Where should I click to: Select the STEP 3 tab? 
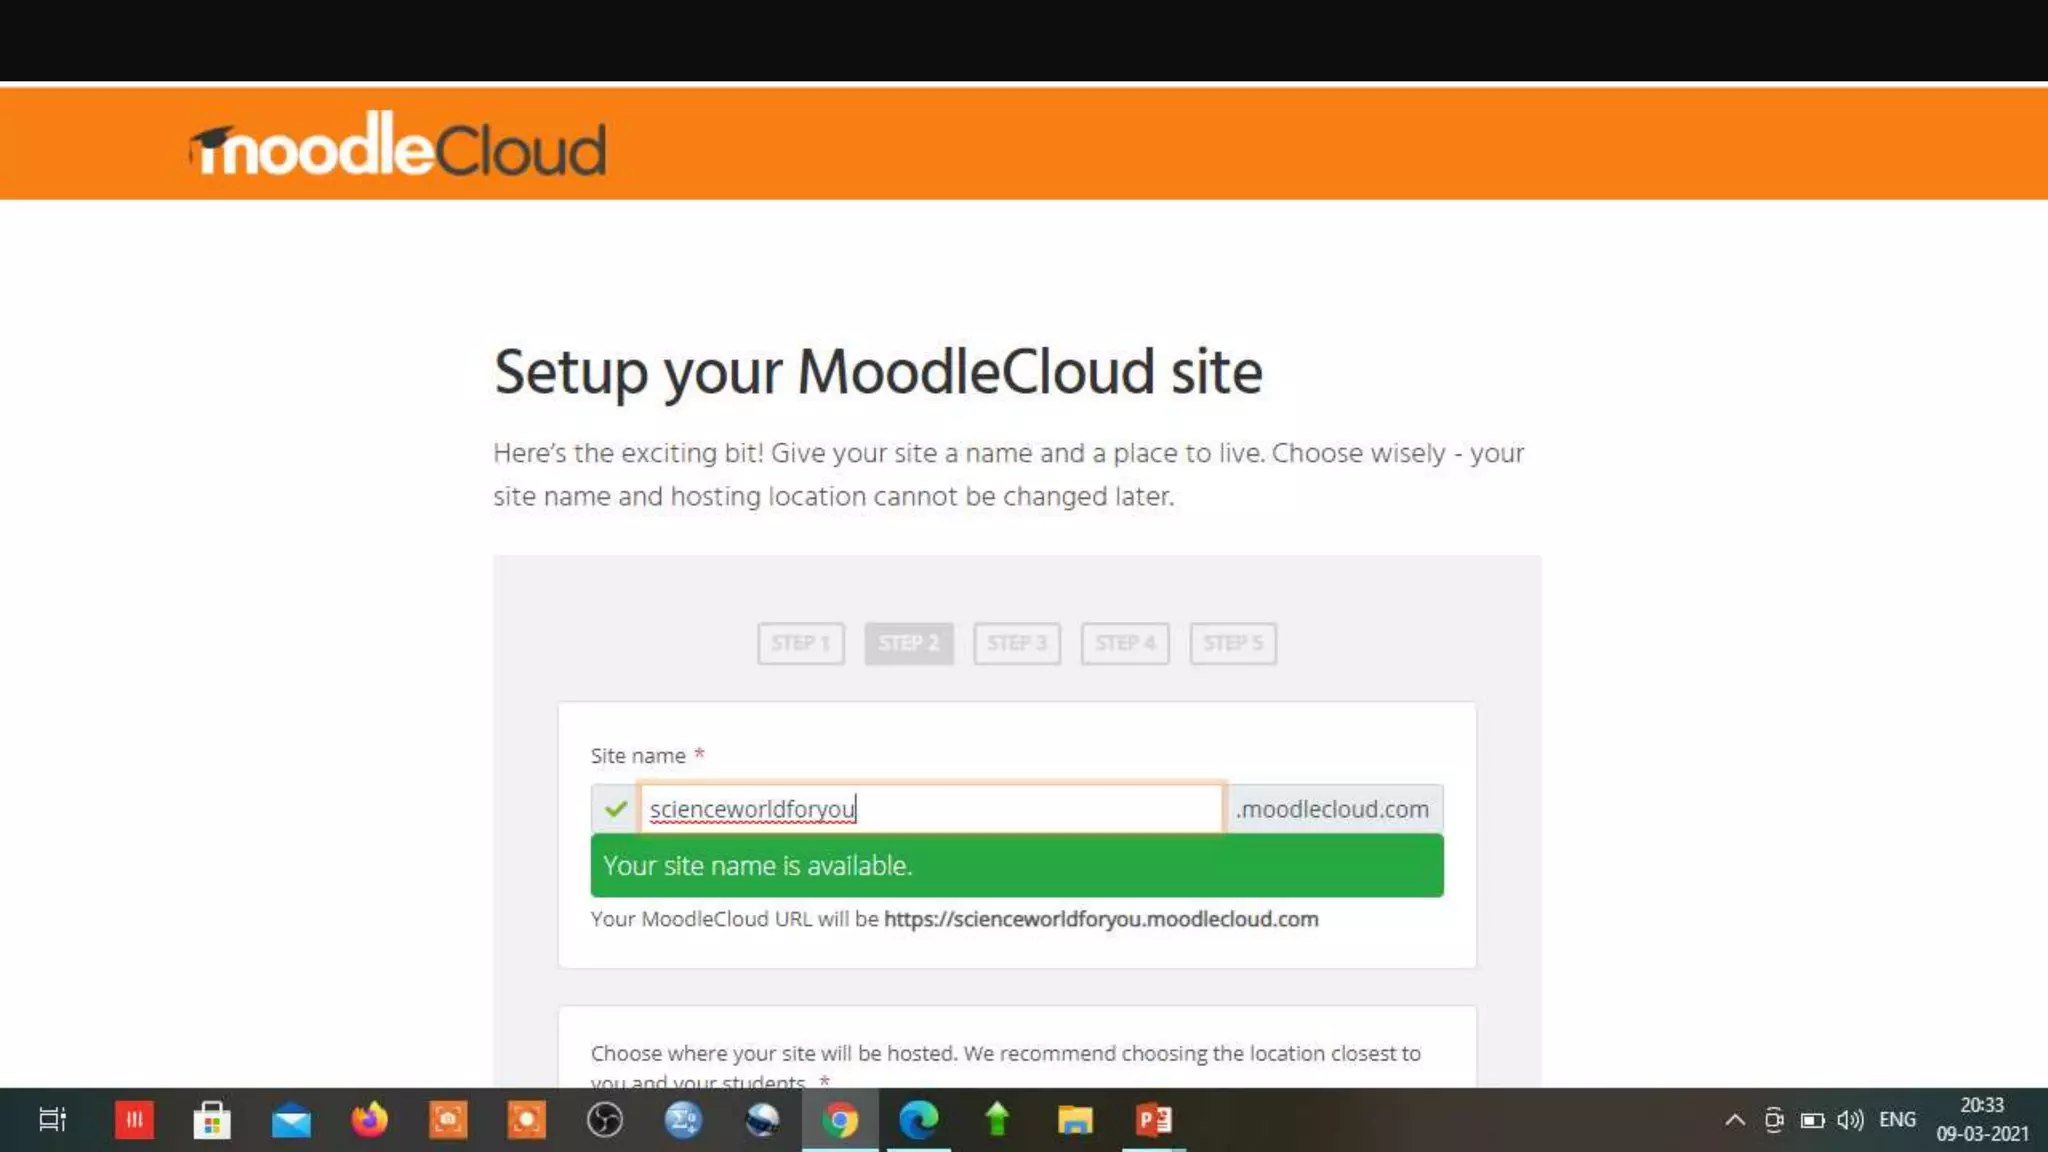tap(1017, 643)
